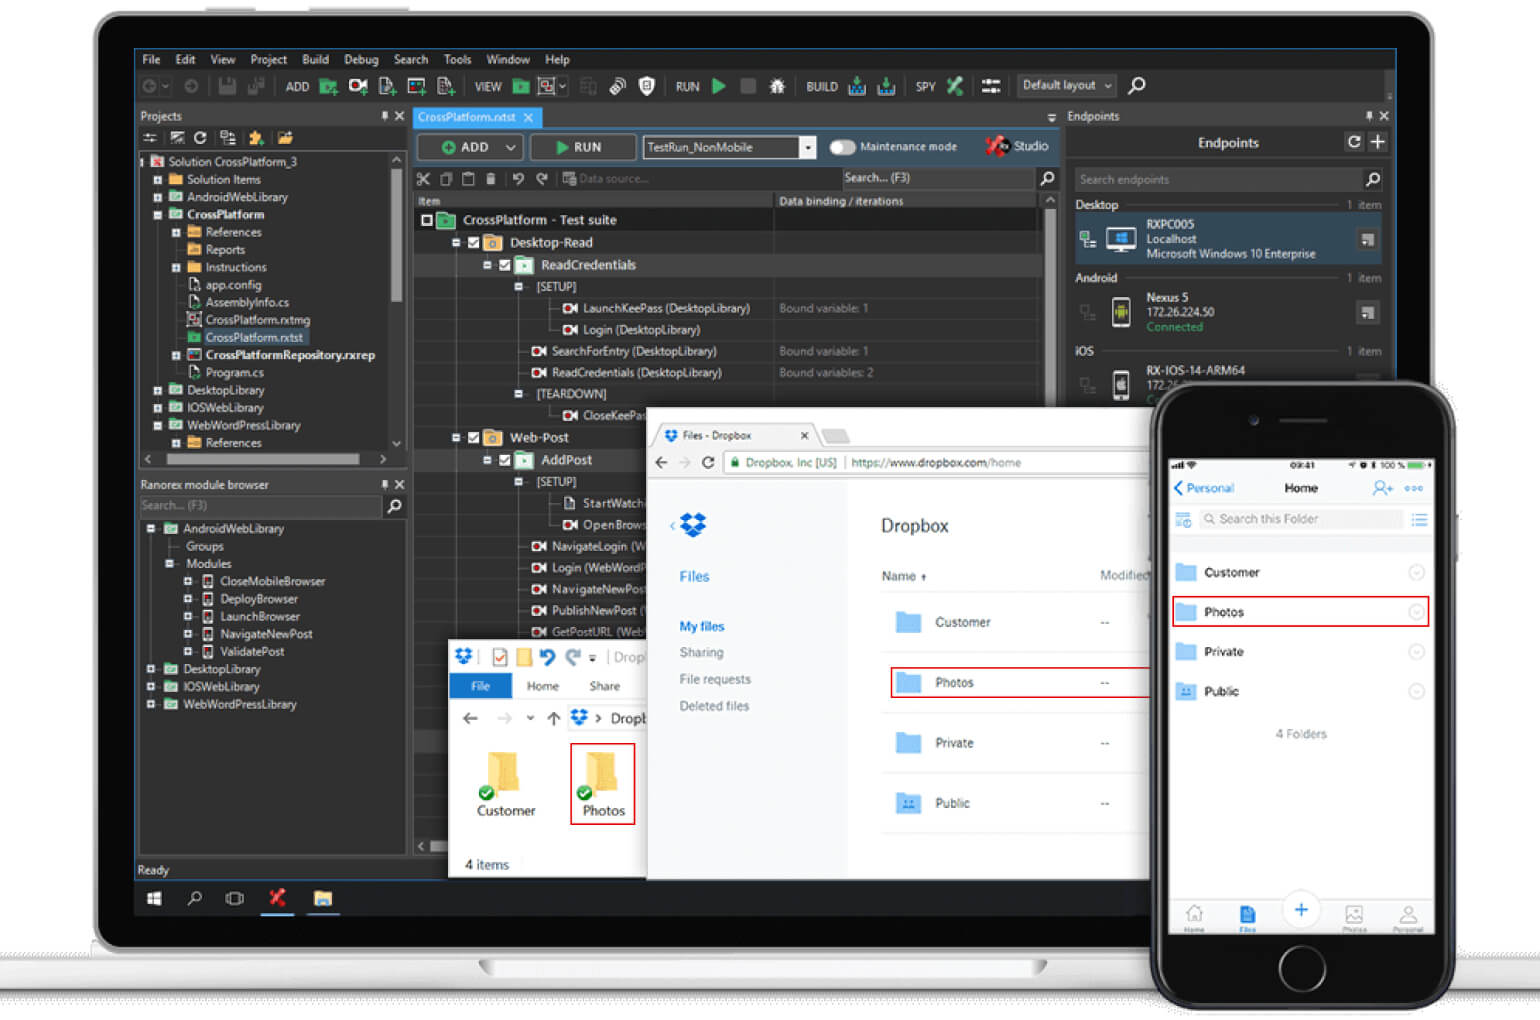This screenshot has height=1020, width=1540.
Task: Toggle Maintenance mode switch
Action: (841, 146)
